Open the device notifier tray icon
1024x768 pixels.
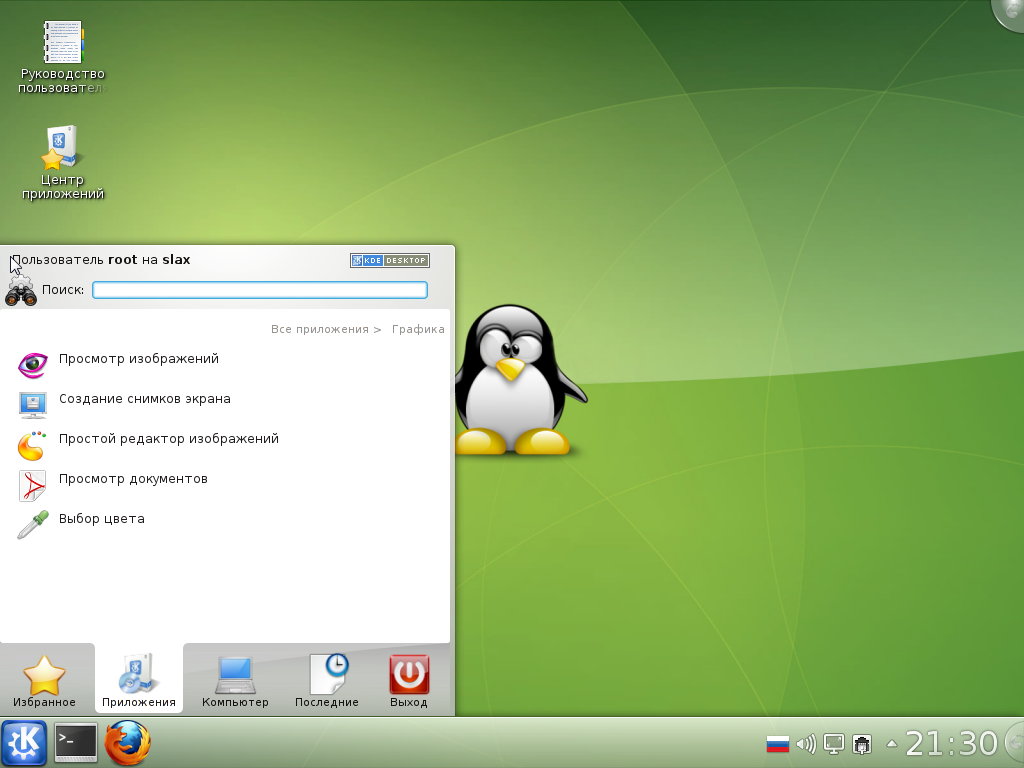point(862,744)
